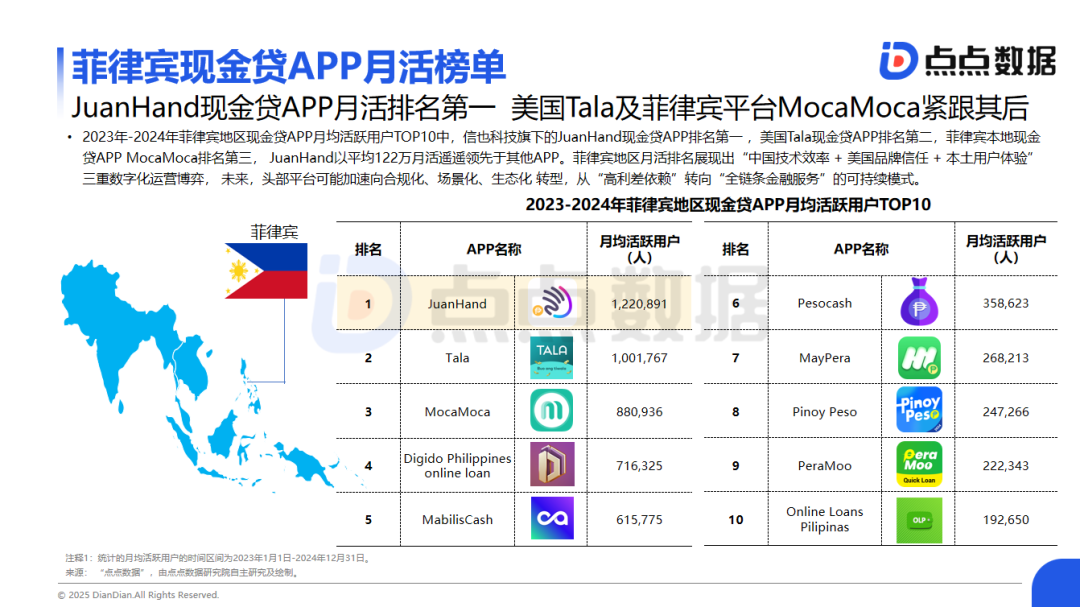Image resolution: width=1080 pixels, height=607 pixels.
Task: Click rank number 5 cell
Action: [x=368, y=519]
